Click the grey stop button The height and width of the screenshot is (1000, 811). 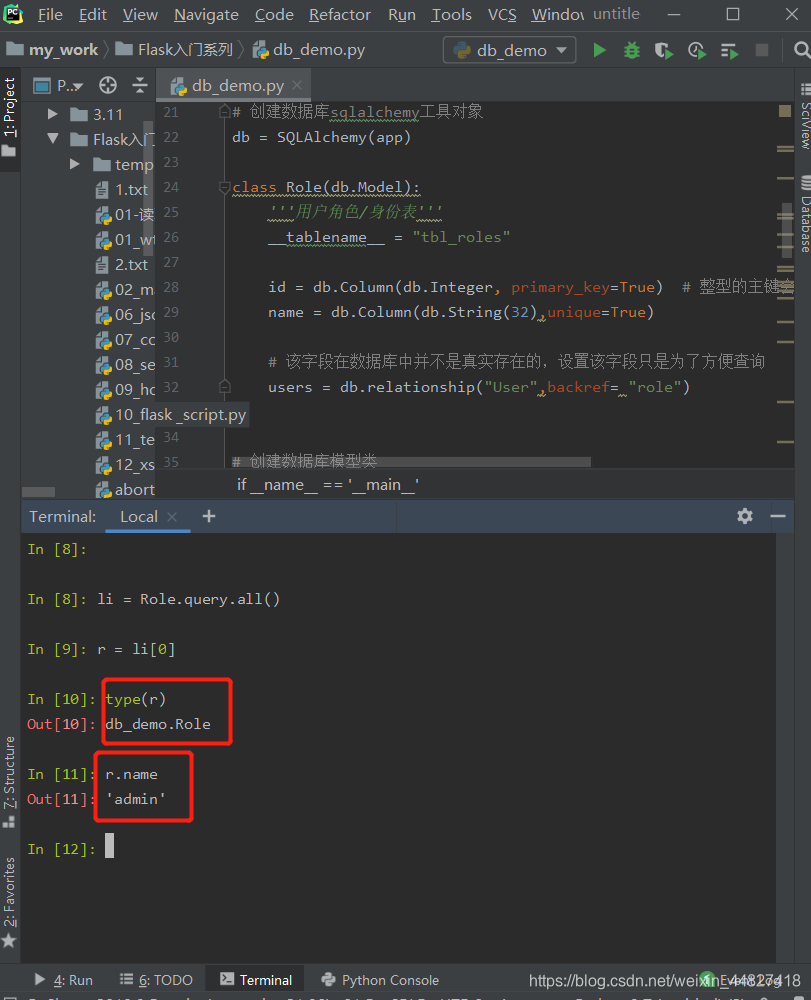(x=762, y=50)
